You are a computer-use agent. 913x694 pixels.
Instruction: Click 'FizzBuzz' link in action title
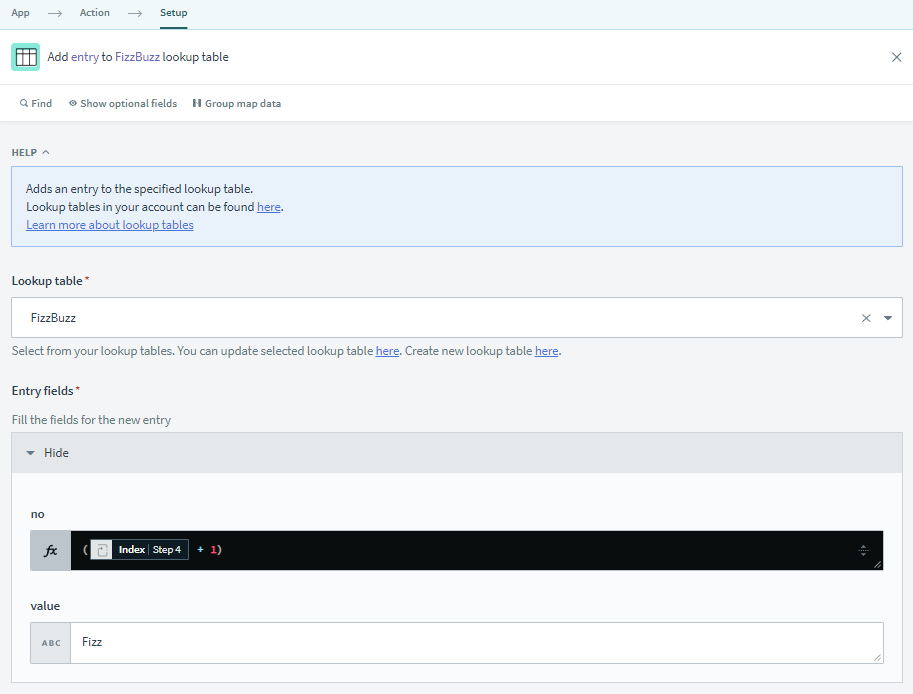point(137,57)
